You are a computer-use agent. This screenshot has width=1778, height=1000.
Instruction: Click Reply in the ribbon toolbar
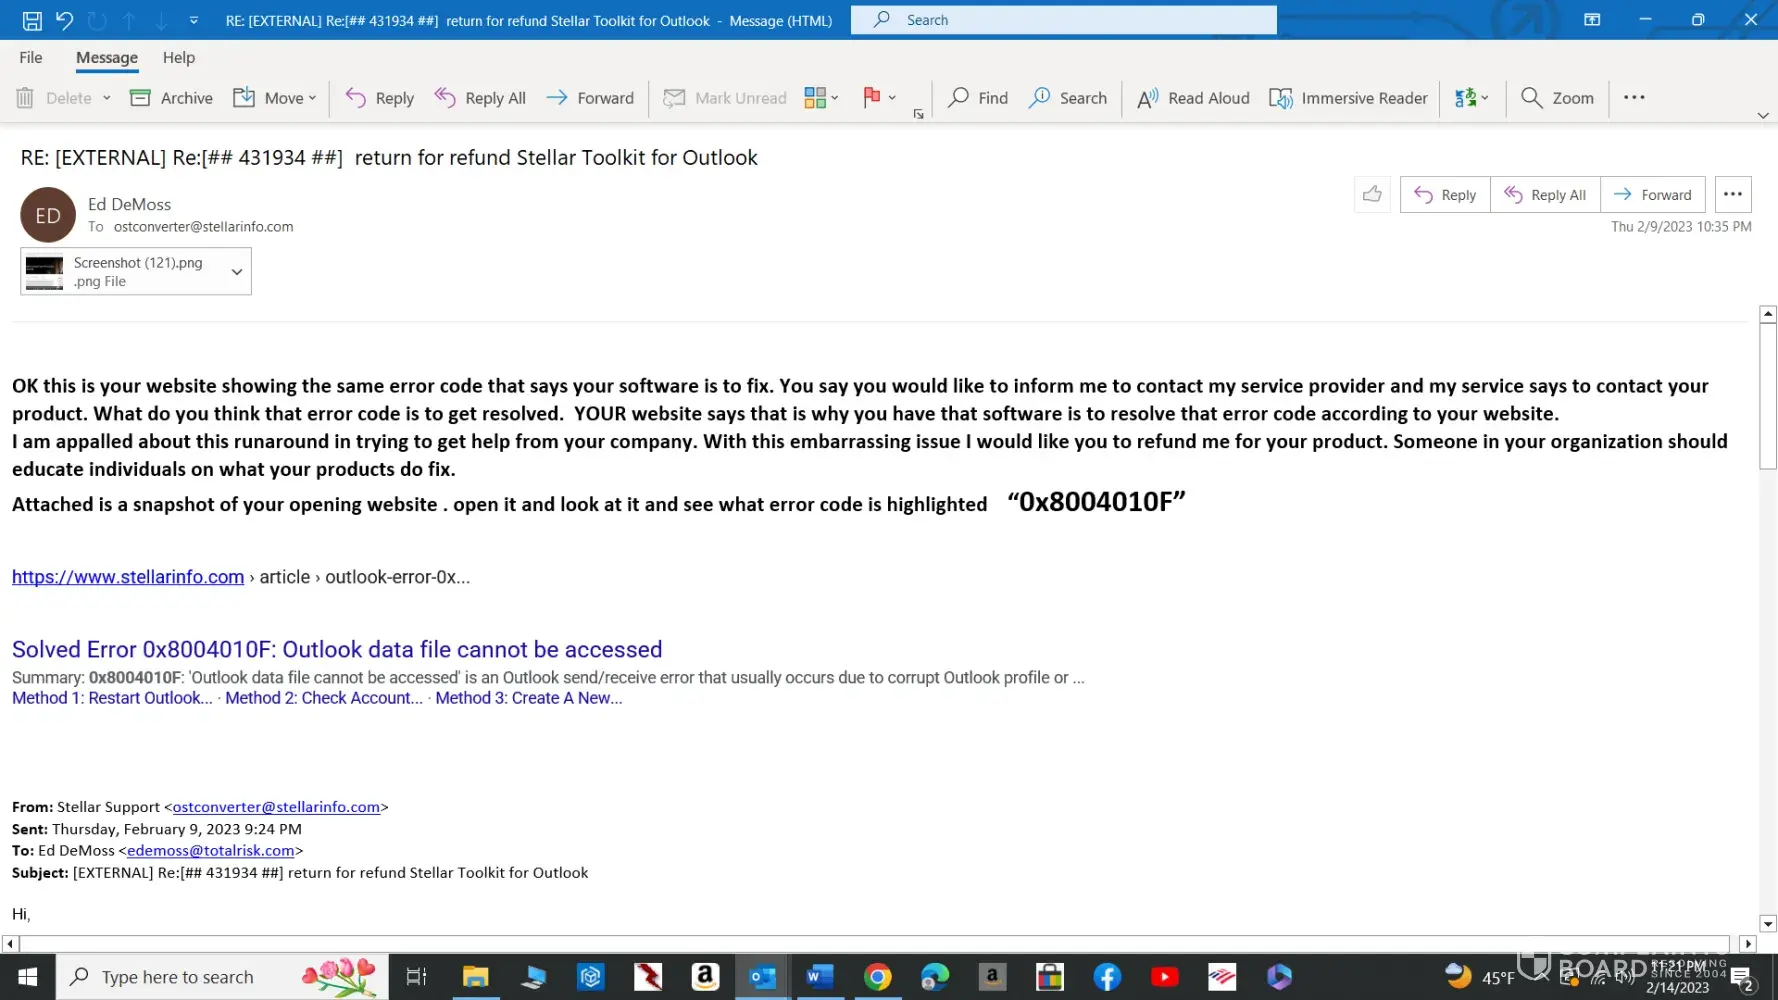tap(380, 98)
